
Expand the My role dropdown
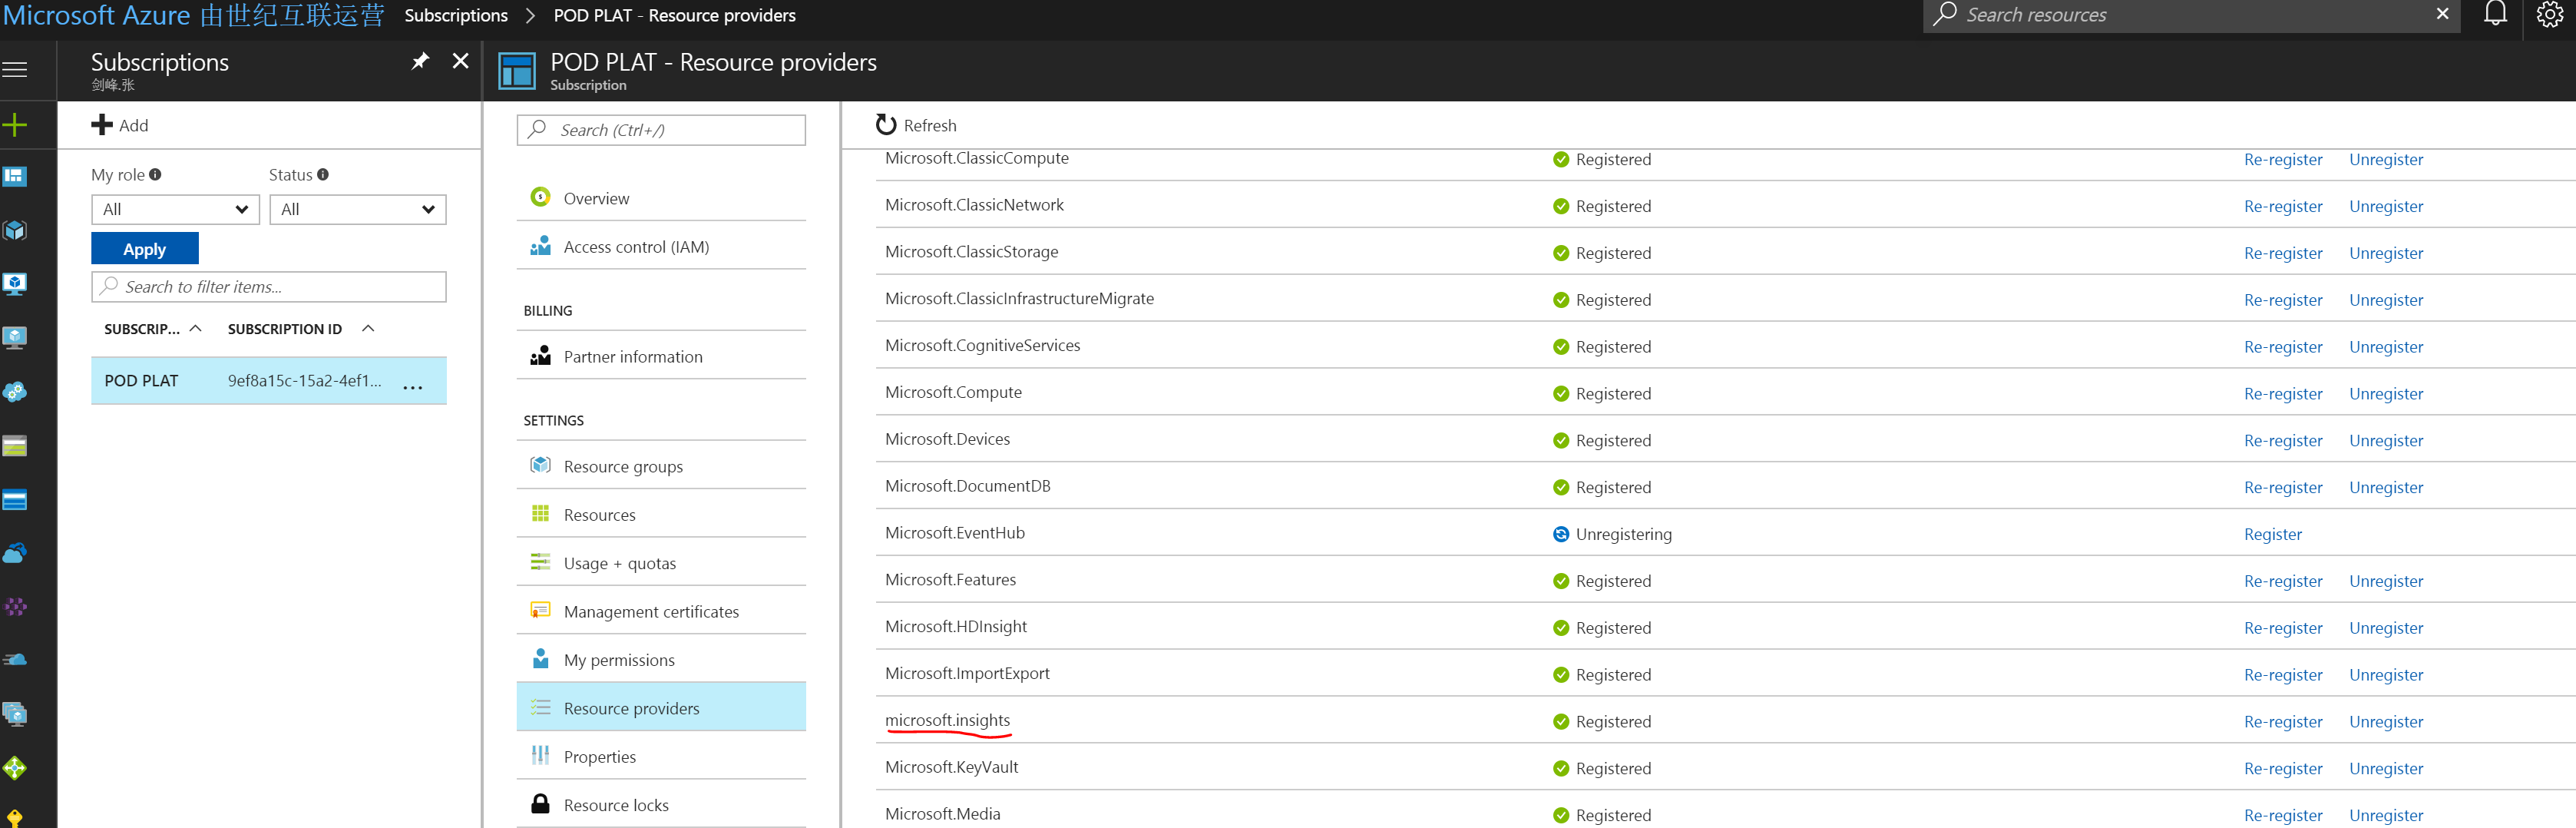point(175,209)
